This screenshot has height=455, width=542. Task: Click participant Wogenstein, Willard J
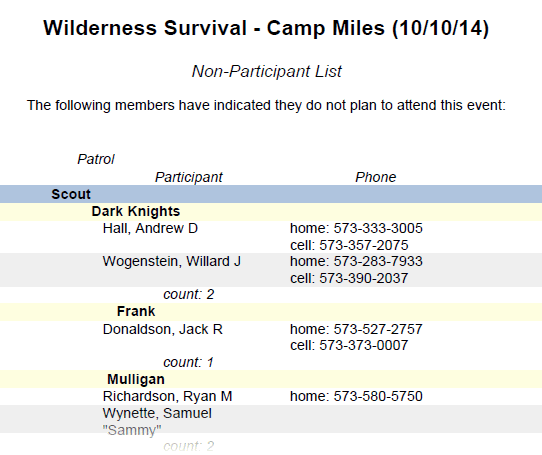(171, 261)
